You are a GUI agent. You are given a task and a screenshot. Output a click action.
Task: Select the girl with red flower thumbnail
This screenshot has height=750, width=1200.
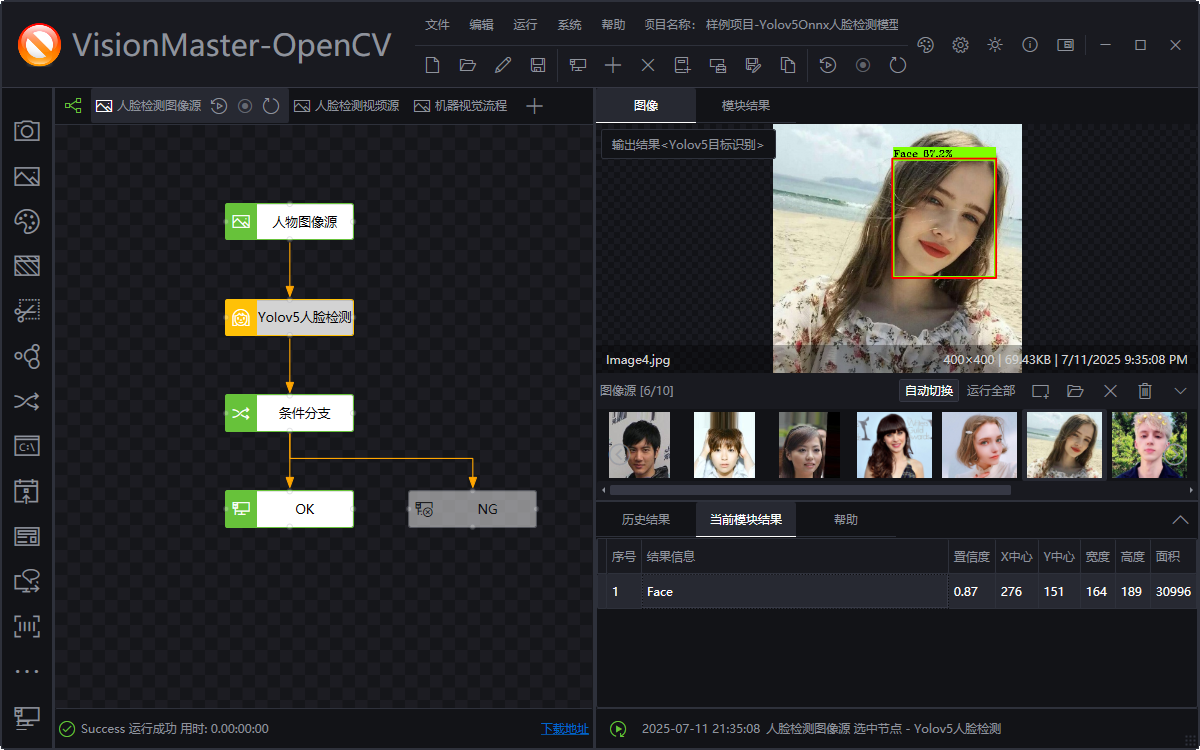pyautogui.click(x=1064, y=444)
